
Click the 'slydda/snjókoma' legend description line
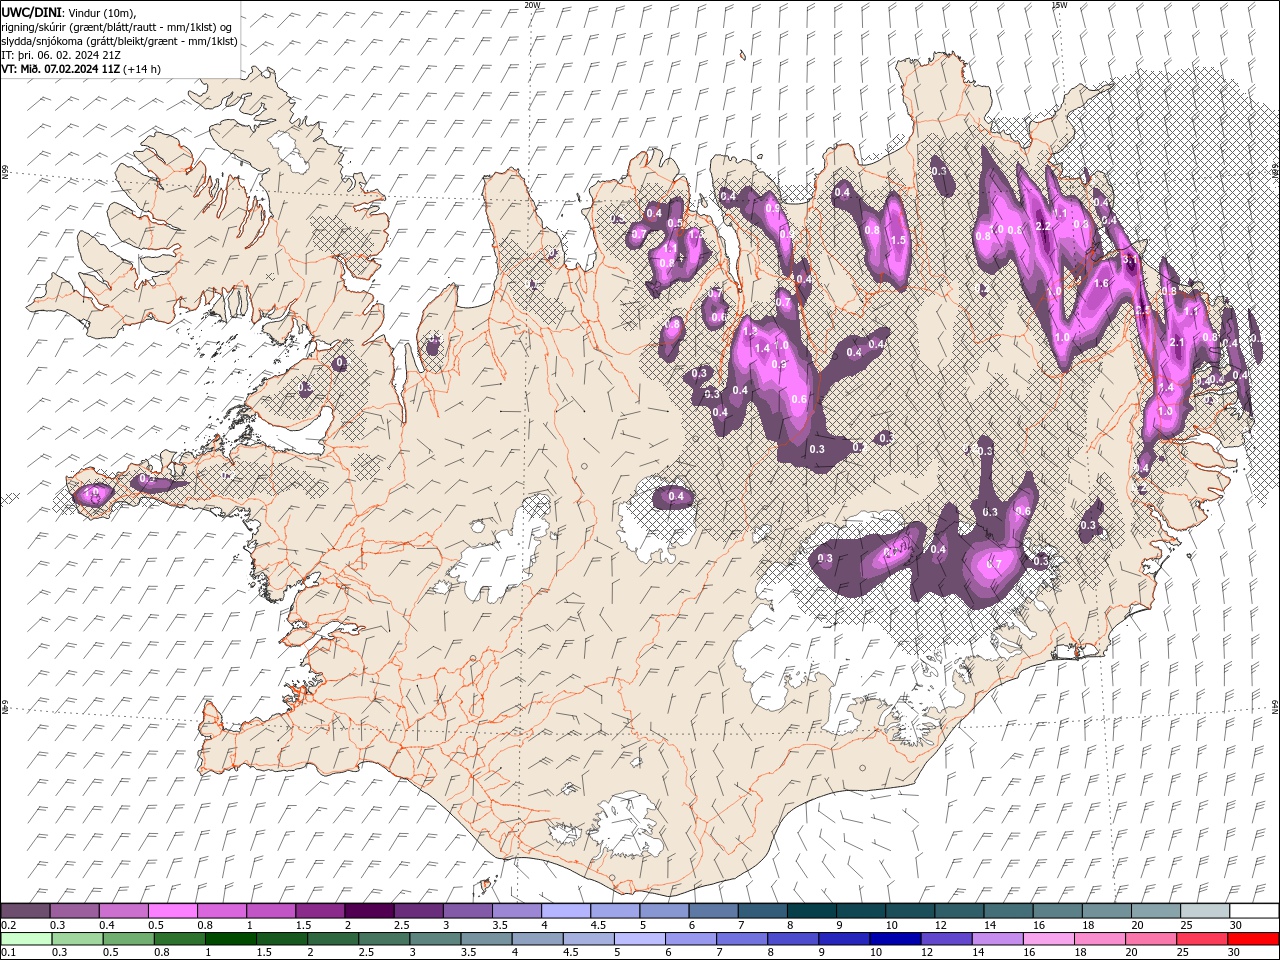[x=119, y=41]
